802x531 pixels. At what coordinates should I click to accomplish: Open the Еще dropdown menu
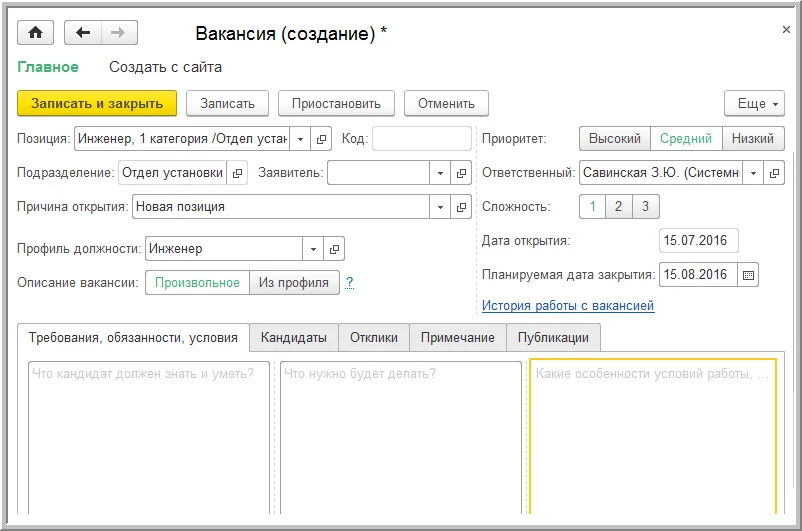point(754,103)
